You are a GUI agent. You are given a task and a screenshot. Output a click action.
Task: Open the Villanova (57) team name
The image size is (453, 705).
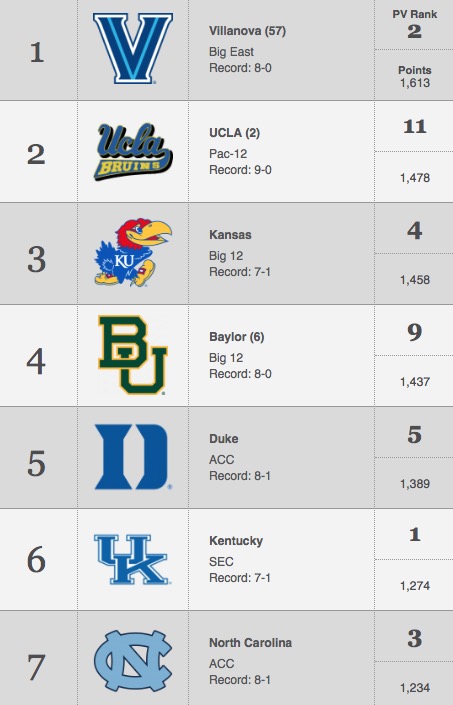coord(247,31)
